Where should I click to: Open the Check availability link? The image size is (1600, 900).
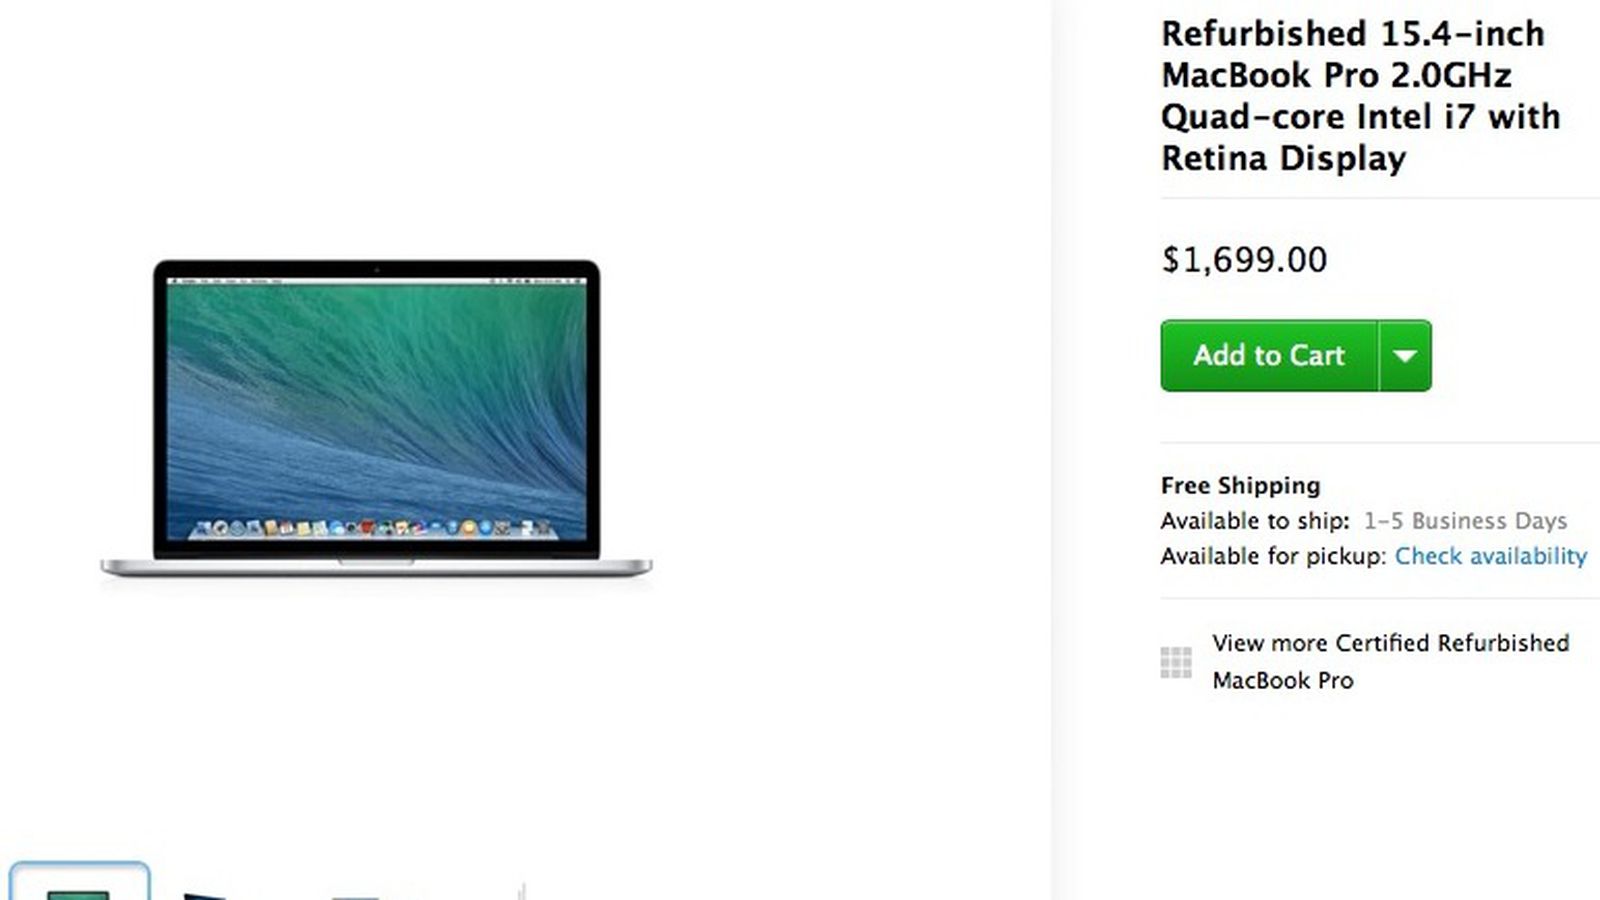pyautogui.click(x=1491, y=556)
